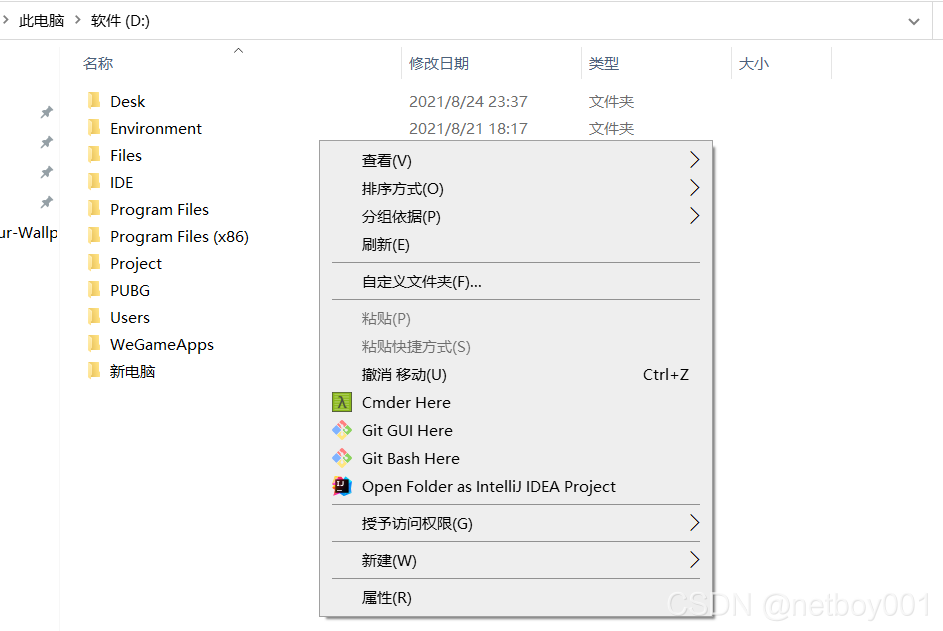Click the IDE folder icon
Viewport: 943px width, 631px height.
pos(94,182)
